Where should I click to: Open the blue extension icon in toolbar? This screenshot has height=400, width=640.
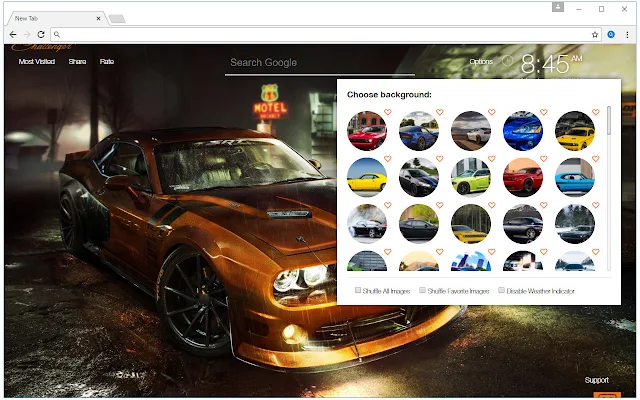611,35
